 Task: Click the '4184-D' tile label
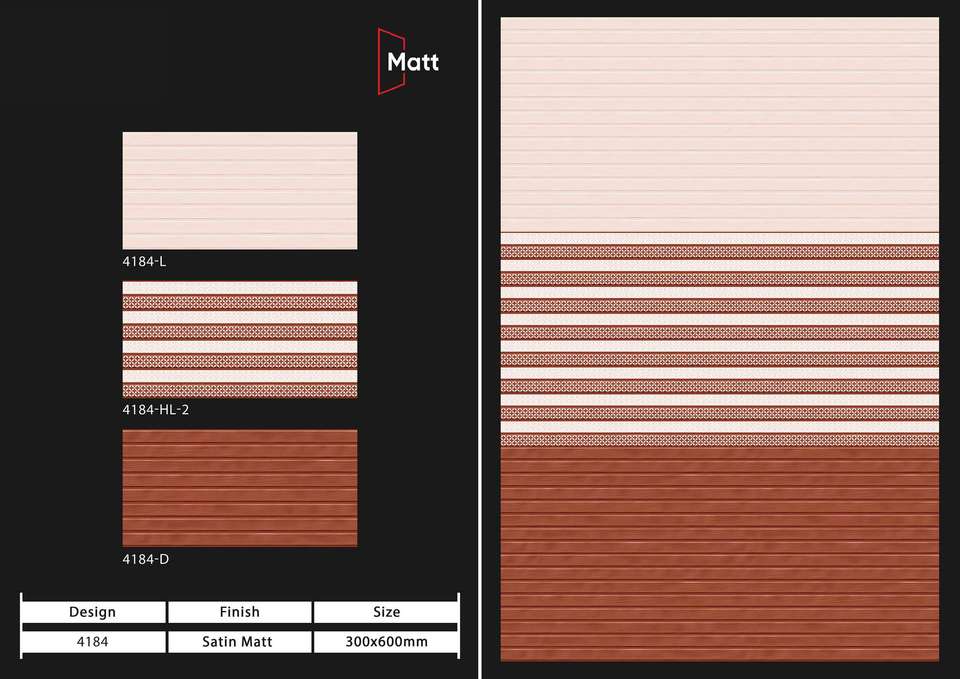146,559
